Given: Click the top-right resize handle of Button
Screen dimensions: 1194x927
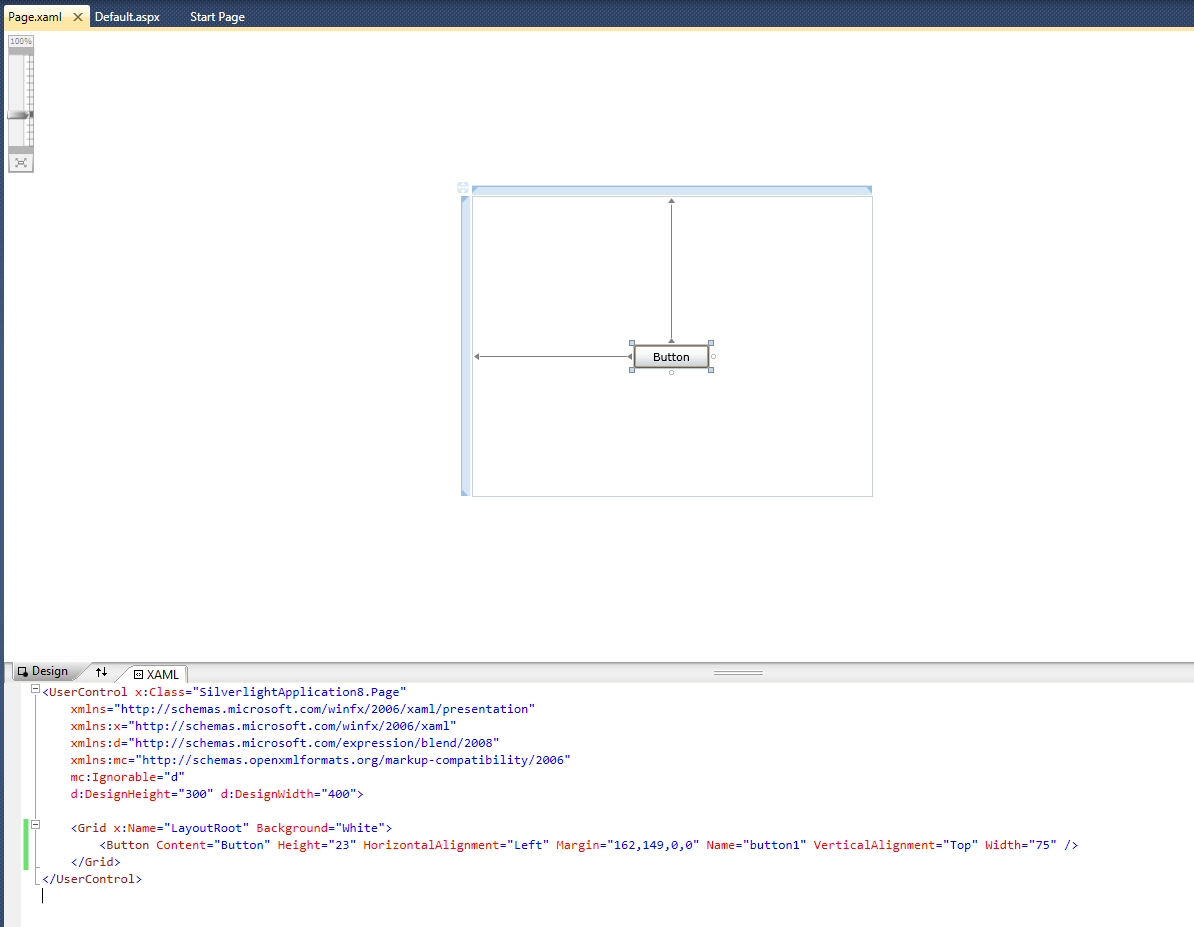Looking at the screenshot, I should (x=711, y=343).
